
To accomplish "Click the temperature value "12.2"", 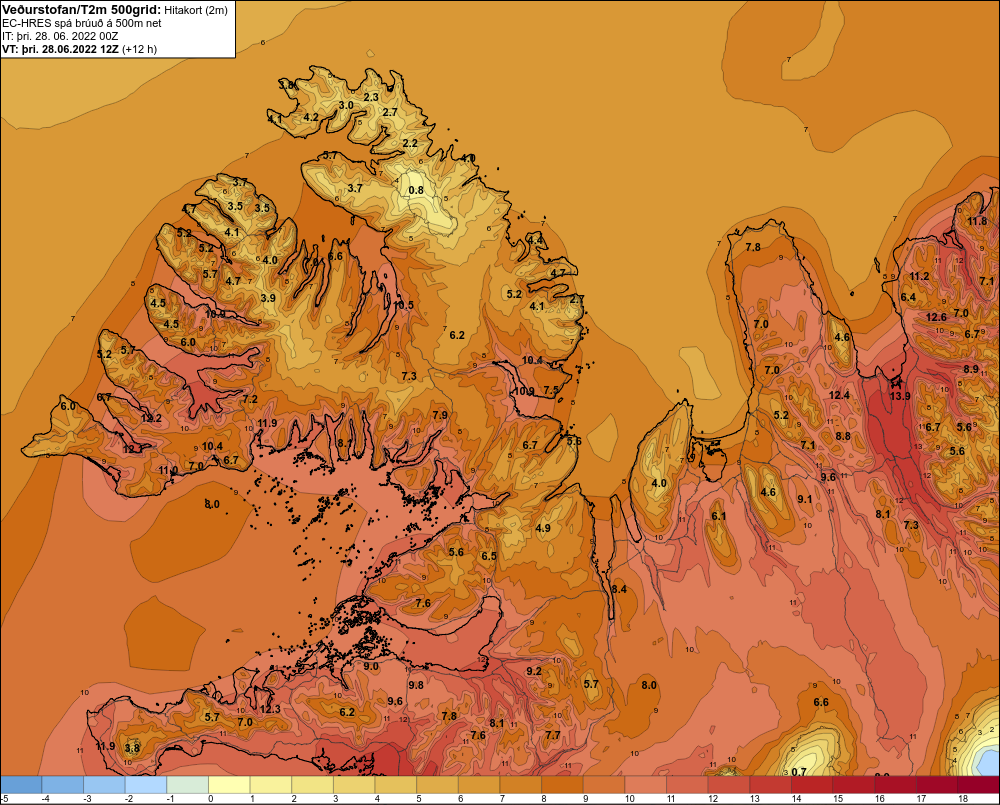I will [x=151, y=418].
